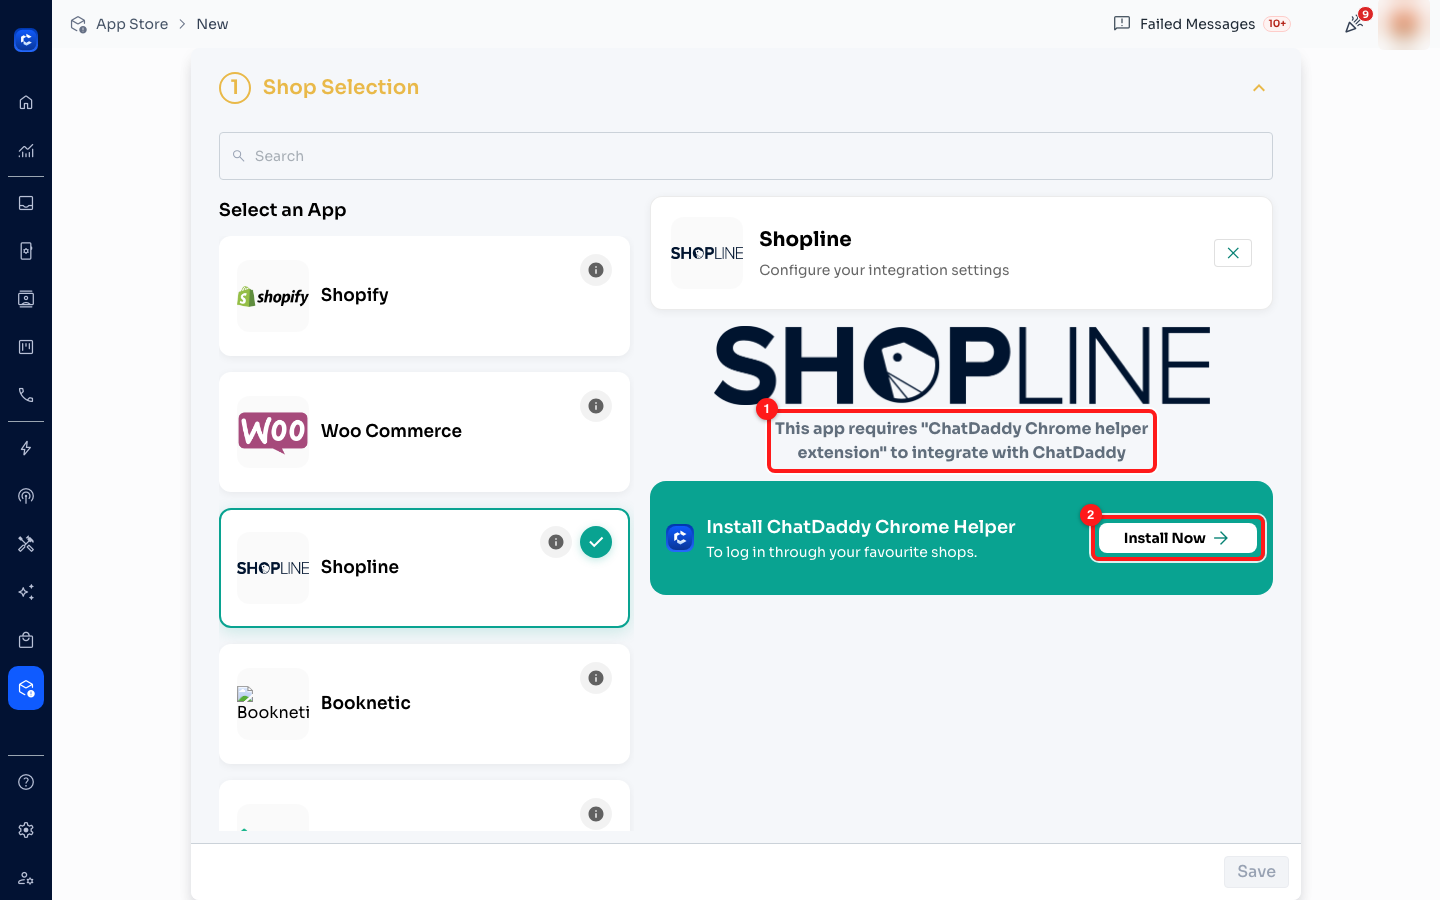Open the AI sparkles icon

(x=26, y=592)
